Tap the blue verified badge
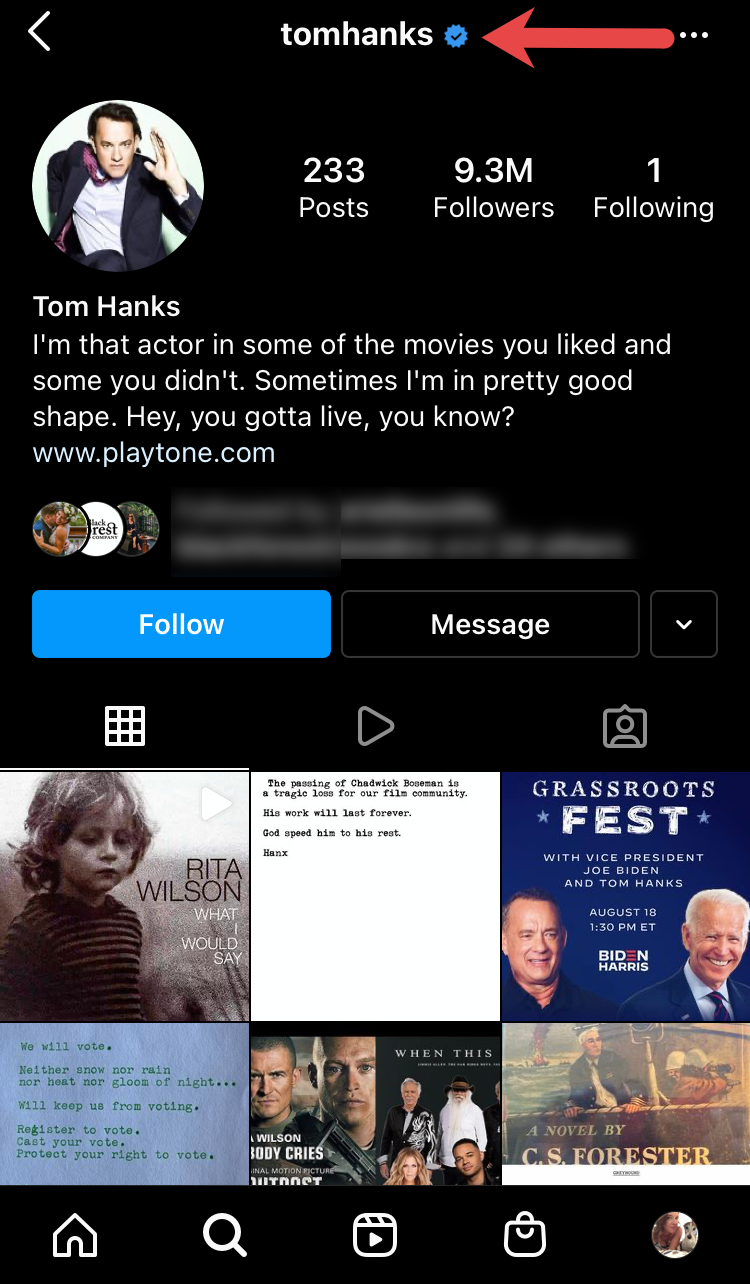Viewport: 750px width, 1284px height. tap(457, 36)
